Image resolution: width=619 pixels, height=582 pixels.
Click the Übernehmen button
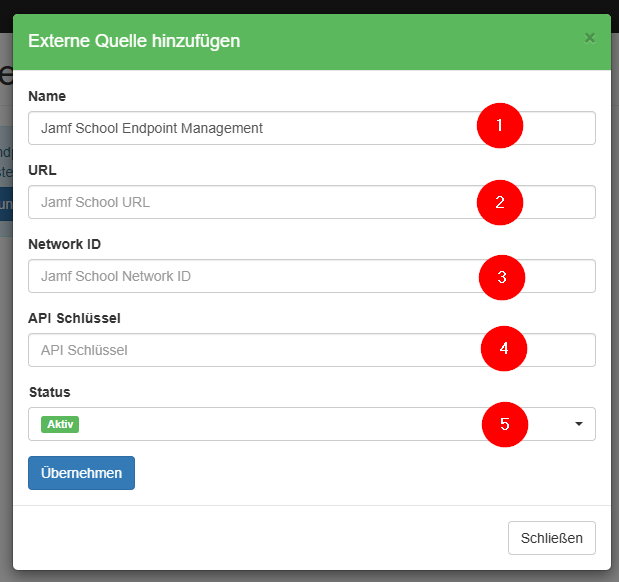pyautogui.click(x=81, y=473)
